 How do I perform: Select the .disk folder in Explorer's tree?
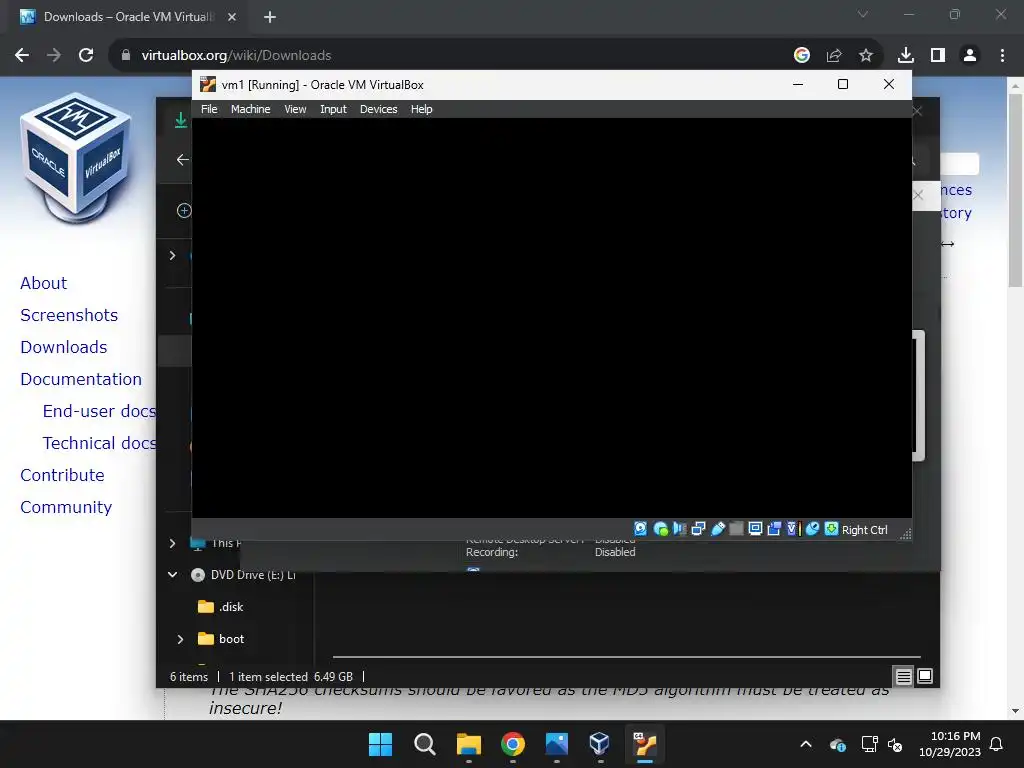tap(221, 607)
